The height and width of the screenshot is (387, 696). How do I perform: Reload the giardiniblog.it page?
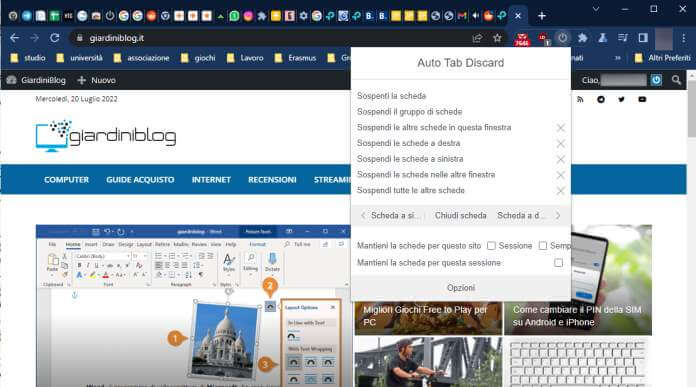(55, 38)
